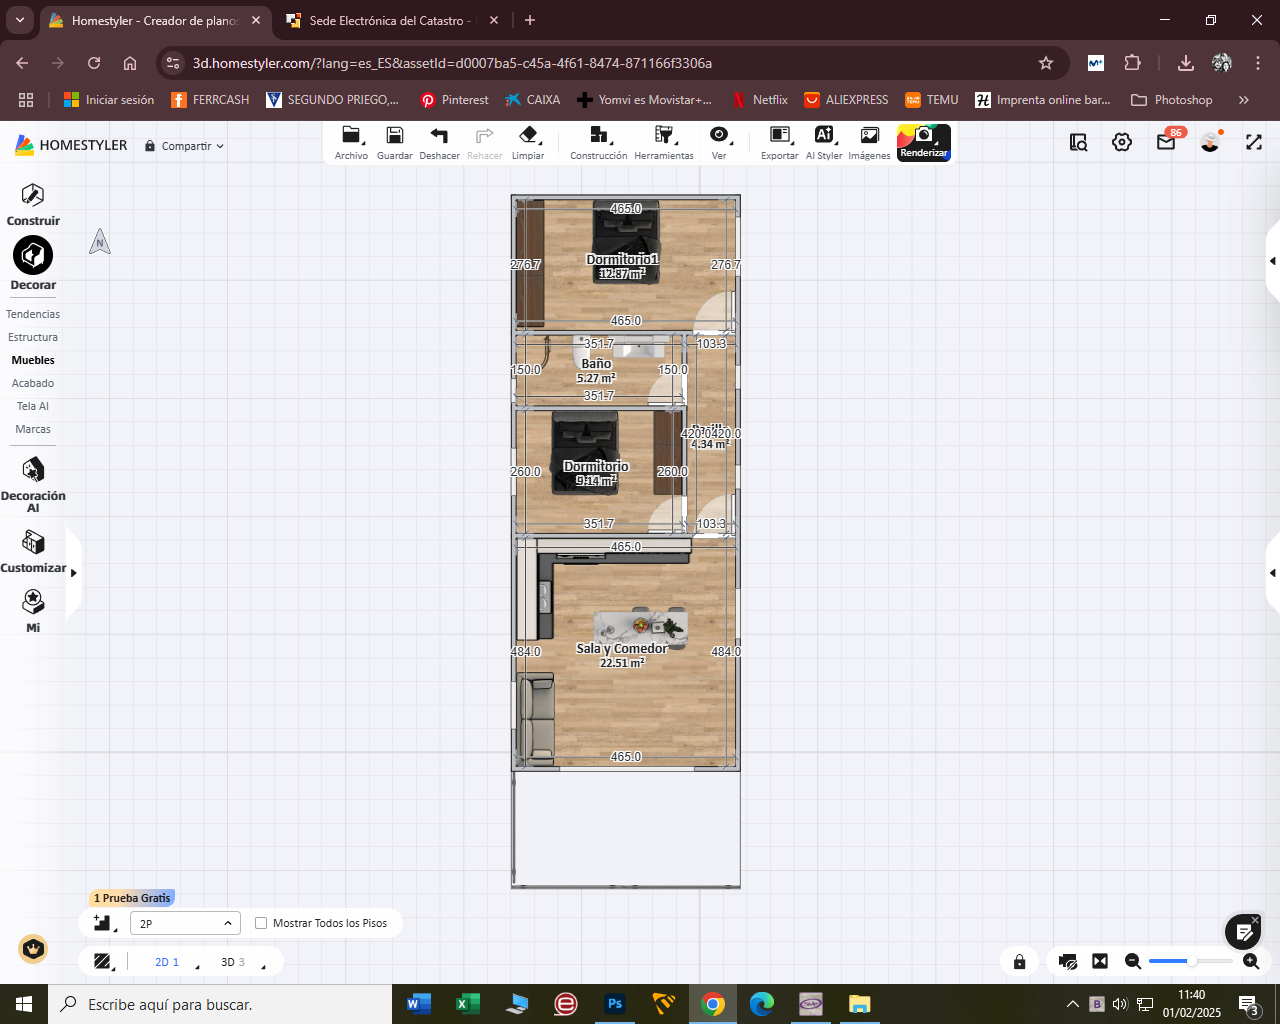Open the 2P floor selector dropdown
This screenshot has width=1280, height=1024.
[x=185, y=923]
